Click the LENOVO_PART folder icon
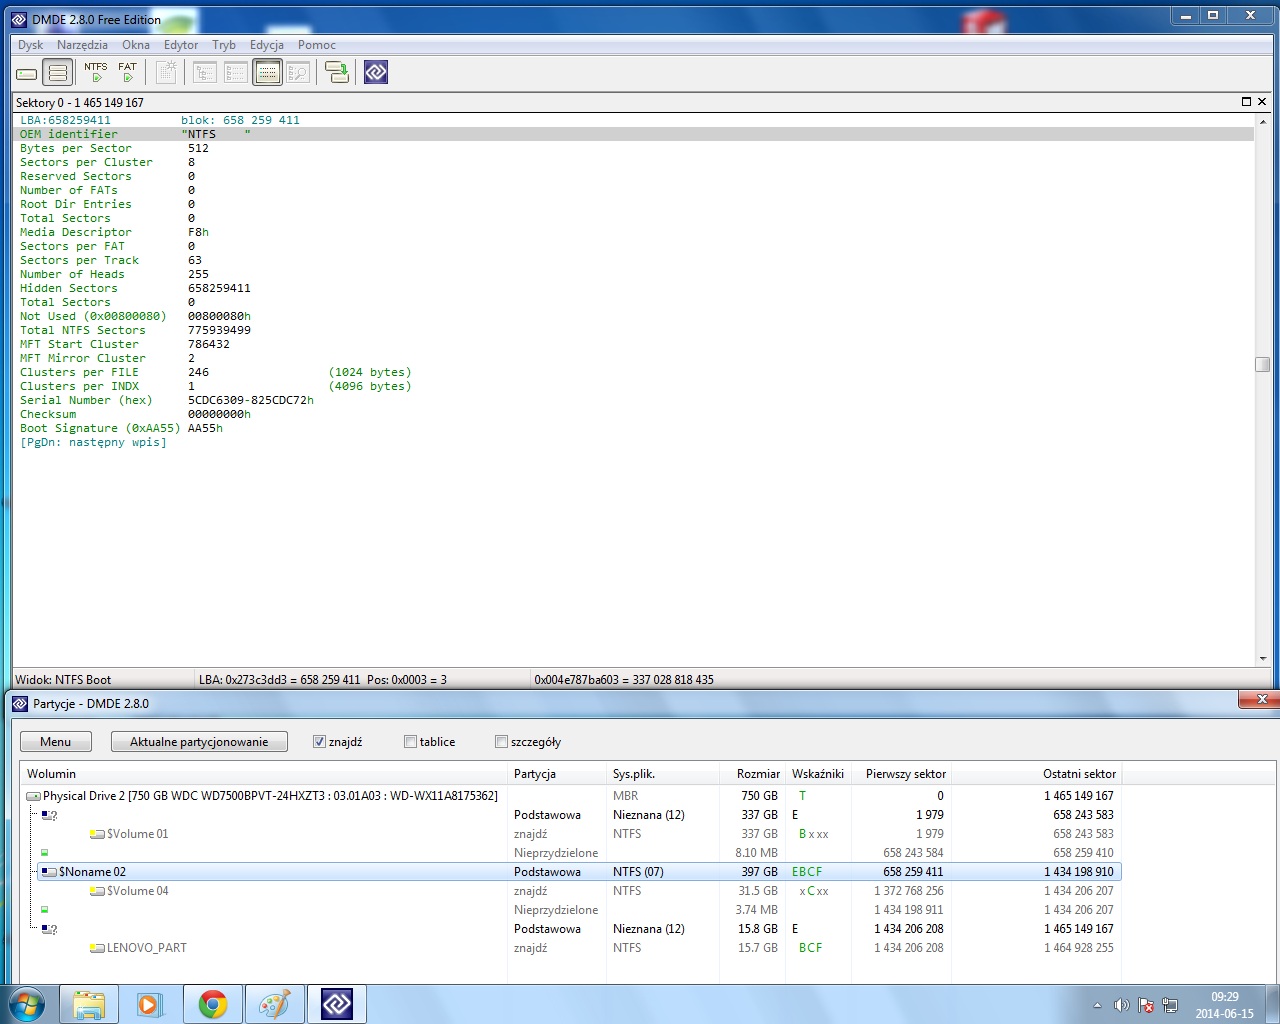 97,948
